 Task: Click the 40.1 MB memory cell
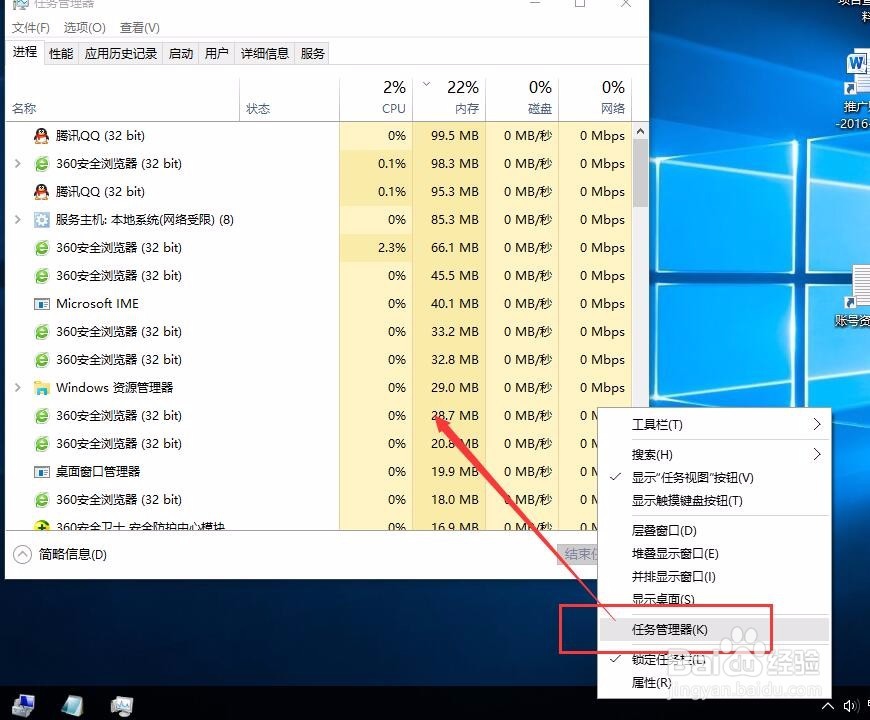[449, 304]
